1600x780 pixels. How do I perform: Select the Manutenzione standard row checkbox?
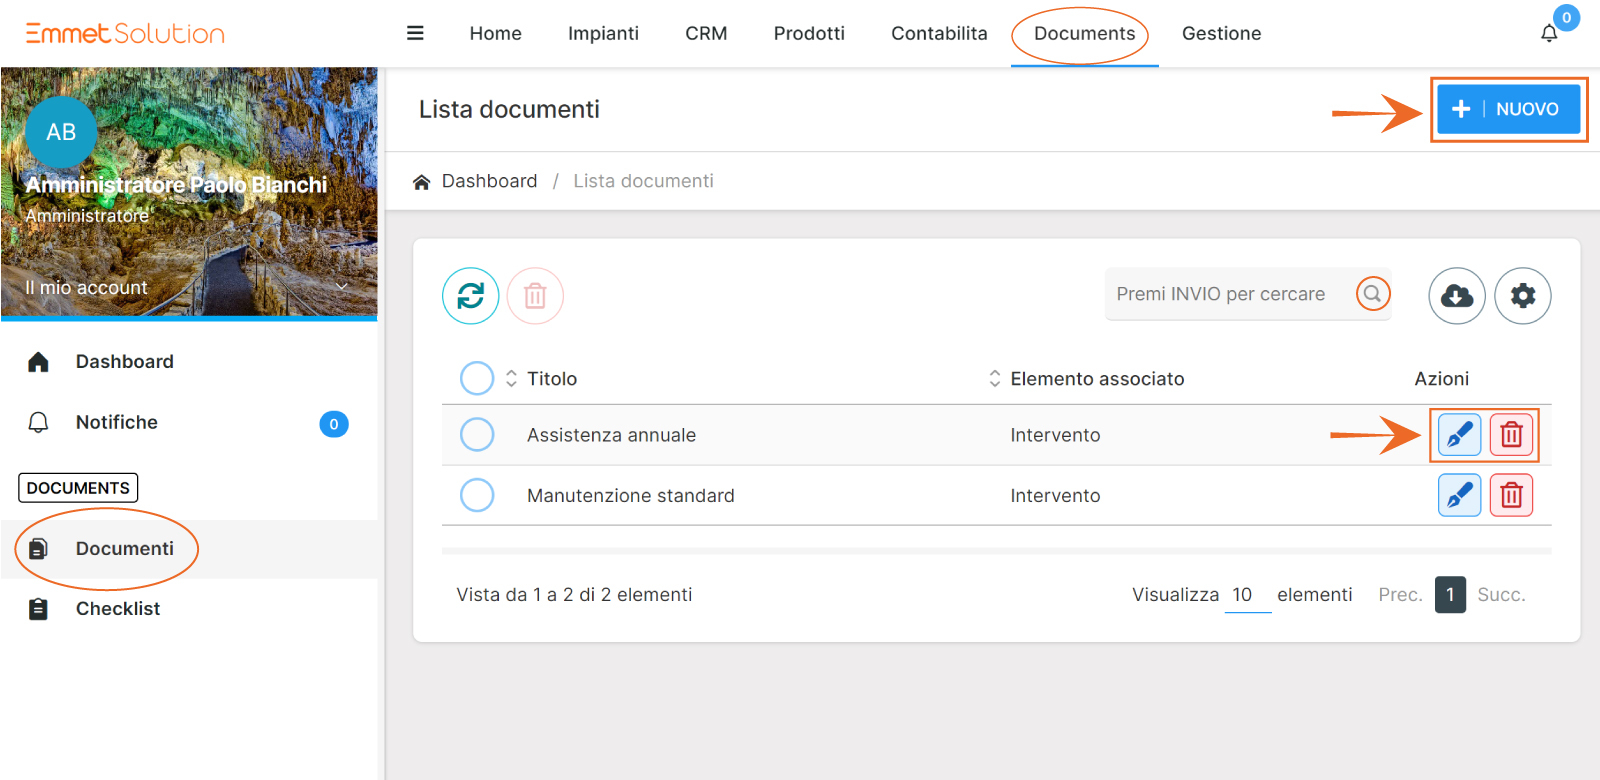[477, 495]
